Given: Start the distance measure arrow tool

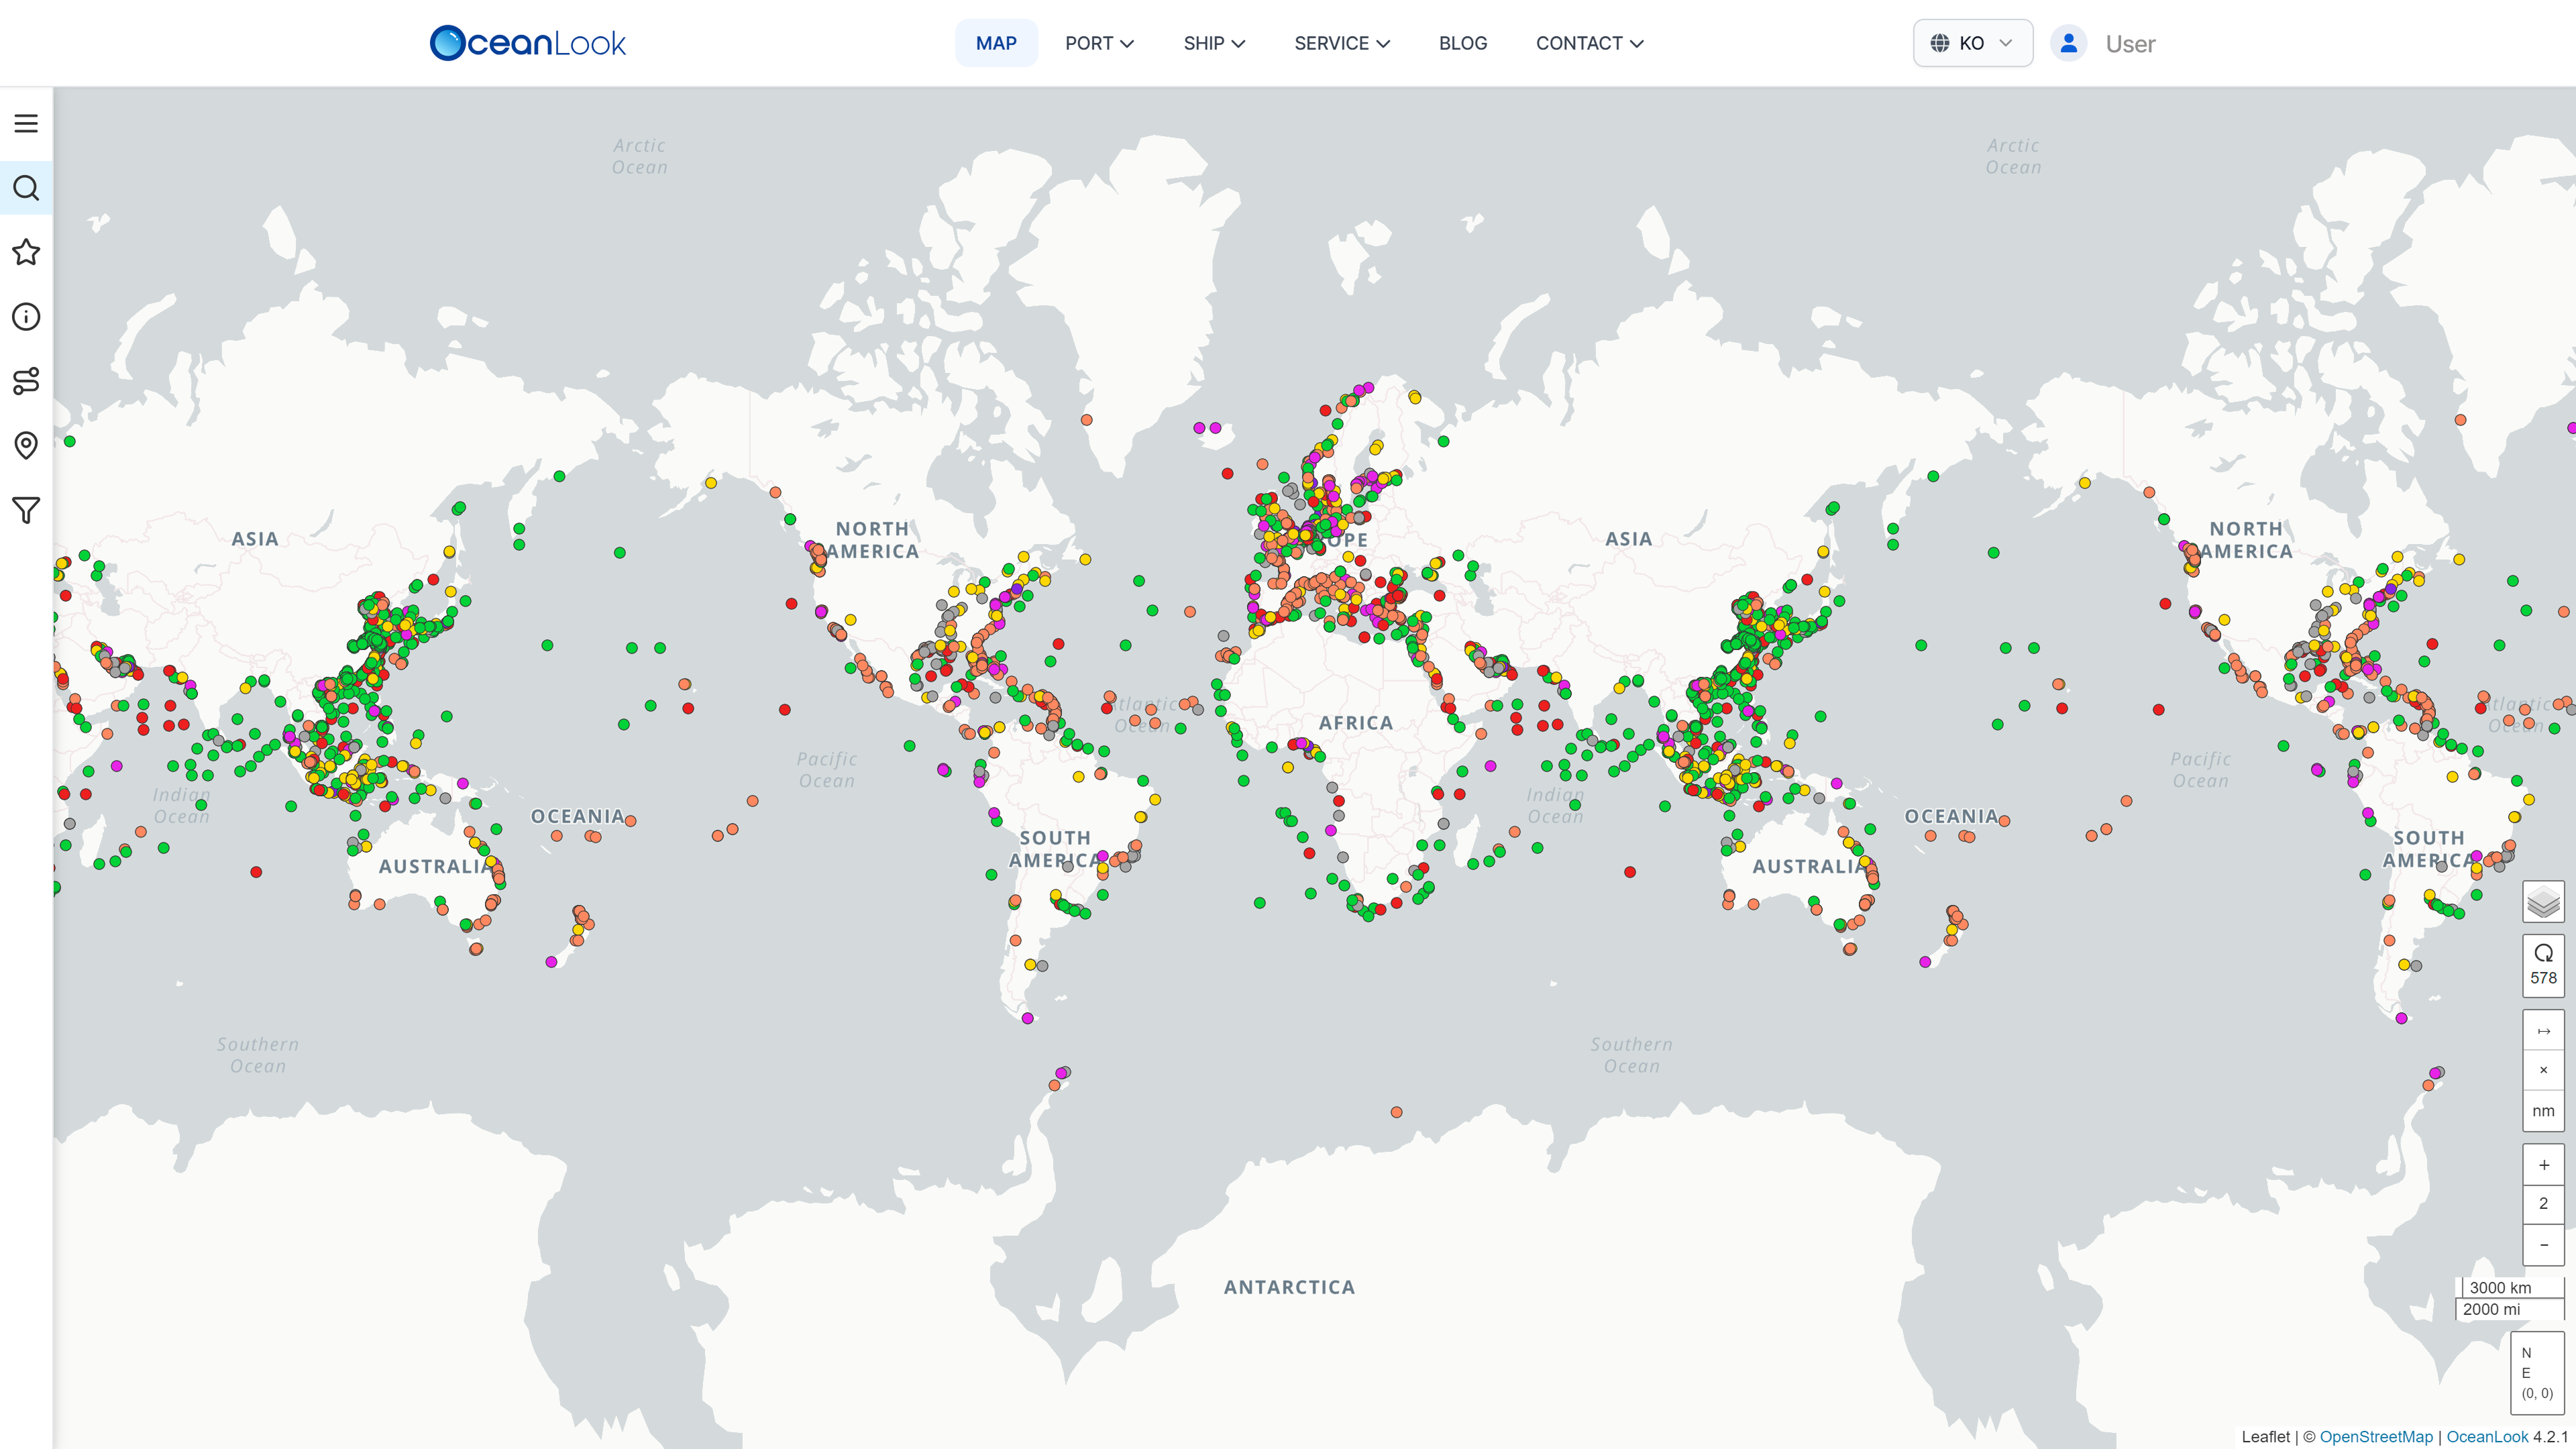Looking at the screenshot, I should (x=2543, y=1031).
